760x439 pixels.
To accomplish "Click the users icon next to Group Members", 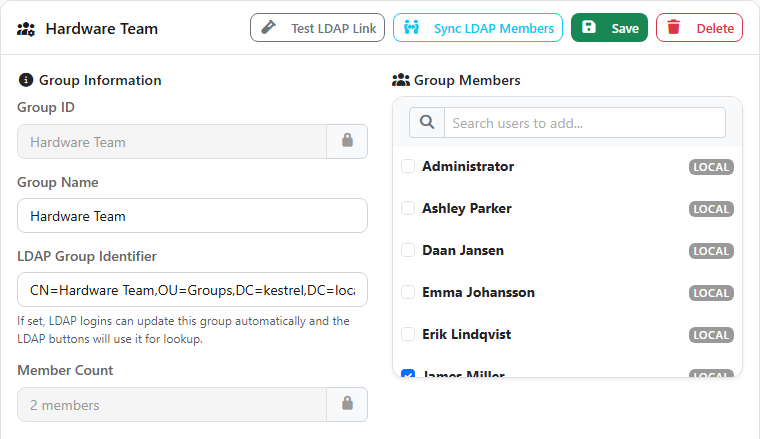I will 401,80.
